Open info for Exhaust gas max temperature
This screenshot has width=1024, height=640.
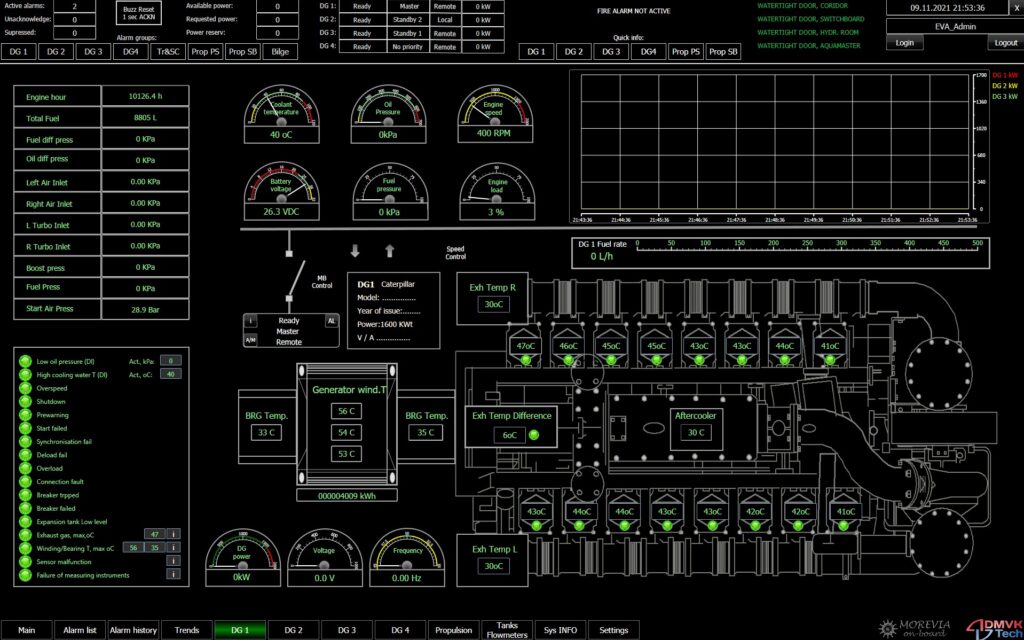point(173,534)
